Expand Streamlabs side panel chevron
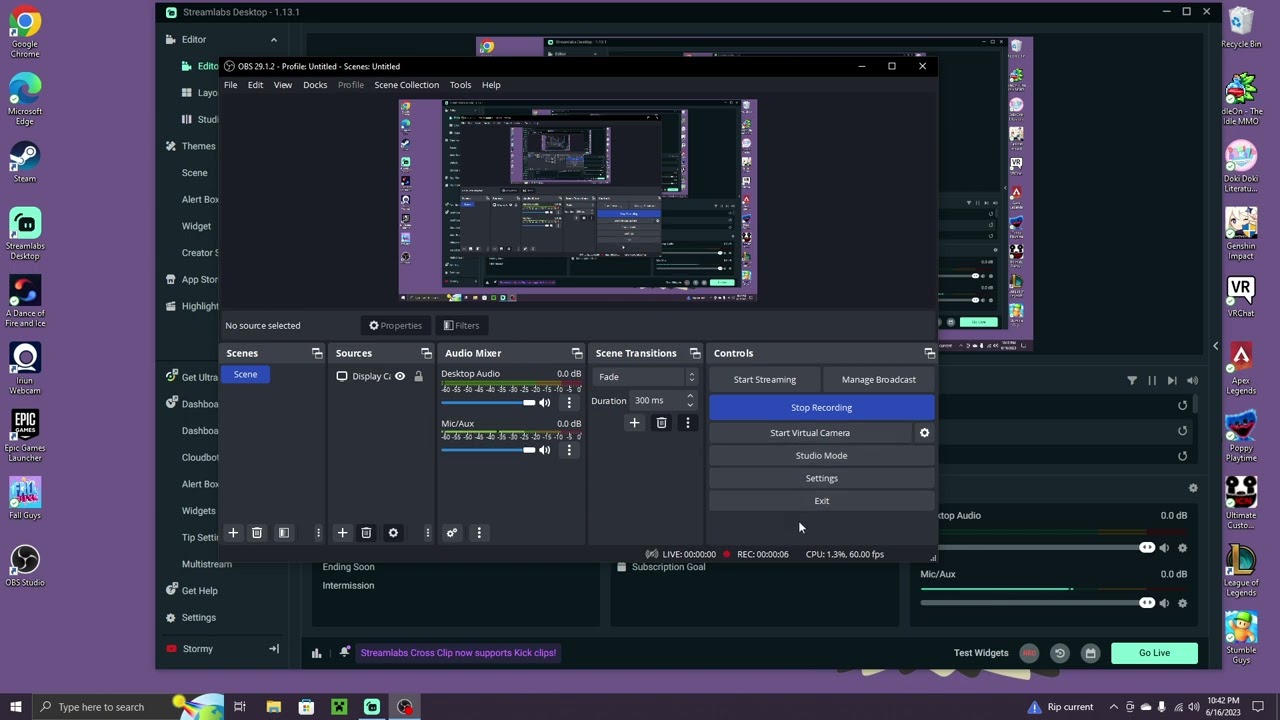This screenshot has width=1280, height=720. 1216,346
